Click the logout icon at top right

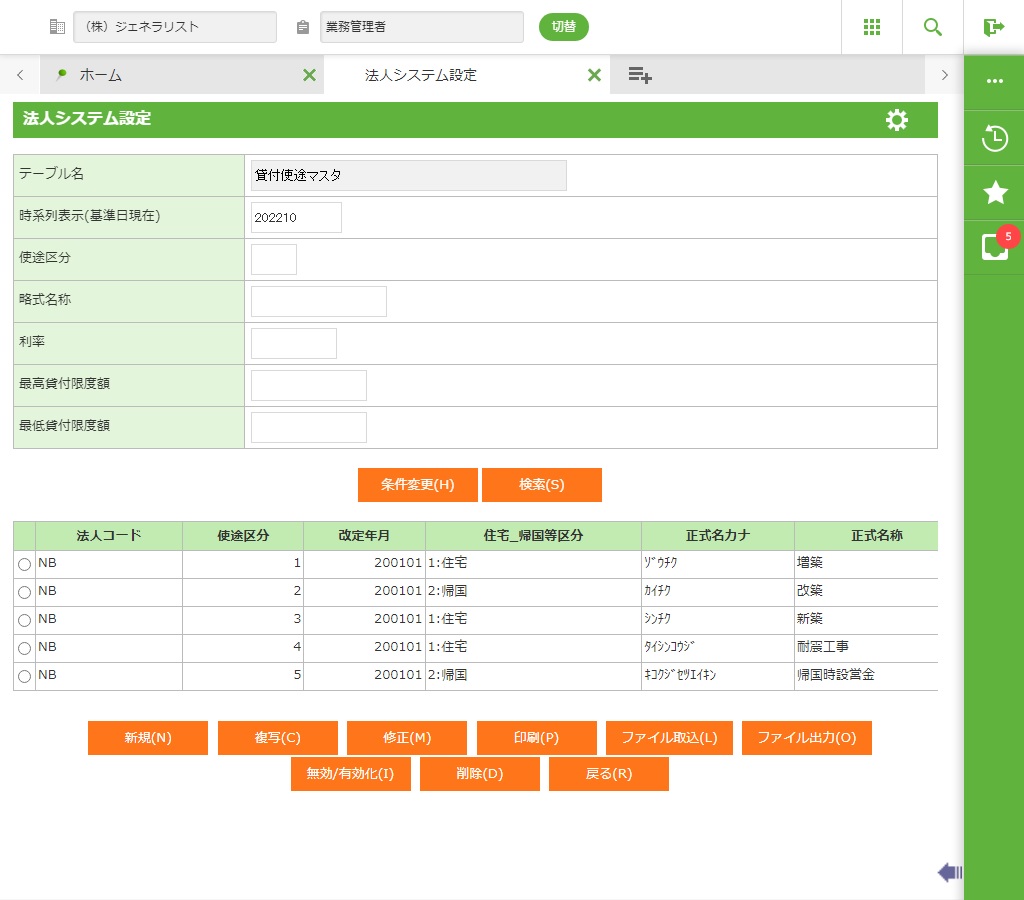[x=993, y=27]
